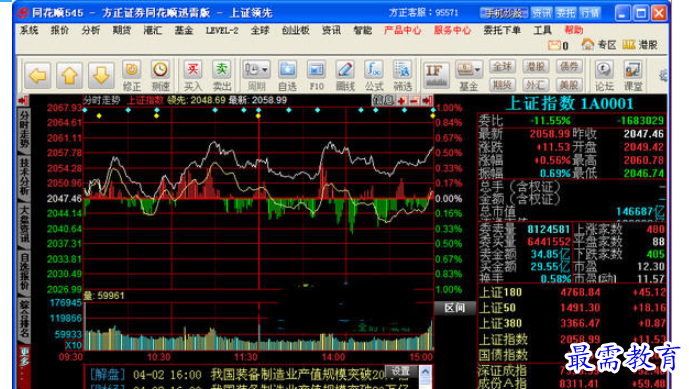Select the 上证380 index row
689x389 pixels.
pyautogui.click(x=572, y=324)
